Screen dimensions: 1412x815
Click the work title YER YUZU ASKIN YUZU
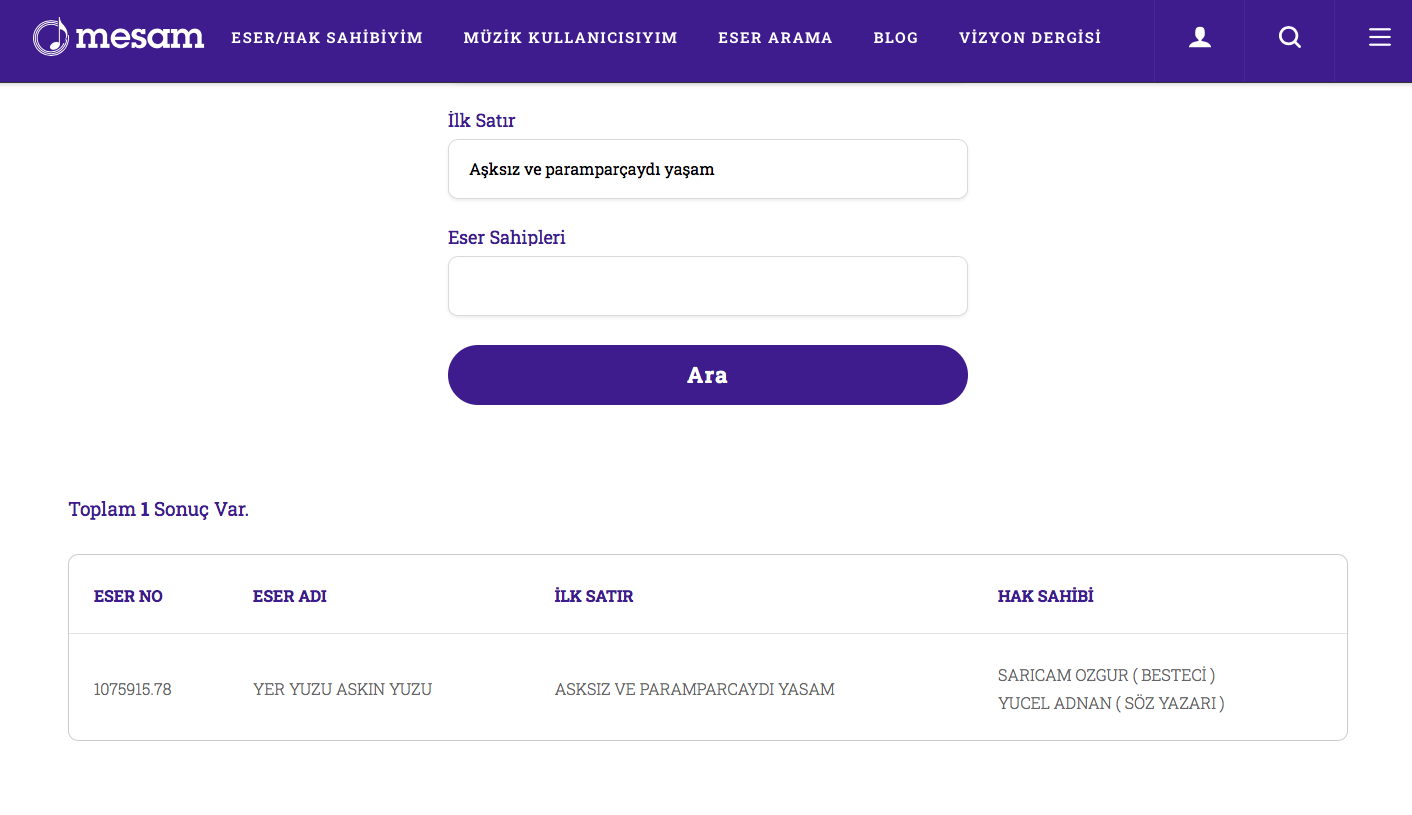coord(342,689)
